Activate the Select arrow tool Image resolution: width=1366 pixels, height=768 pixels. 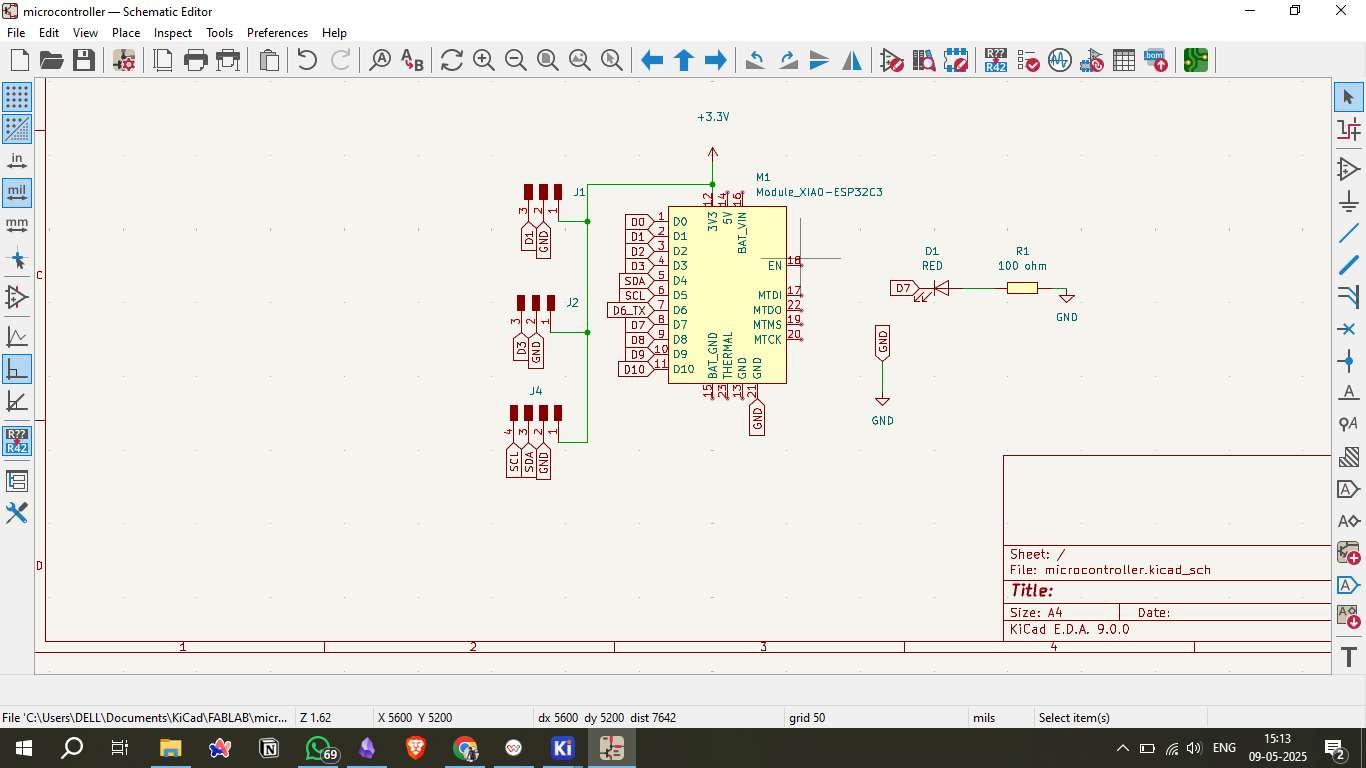click(1348, 97)
